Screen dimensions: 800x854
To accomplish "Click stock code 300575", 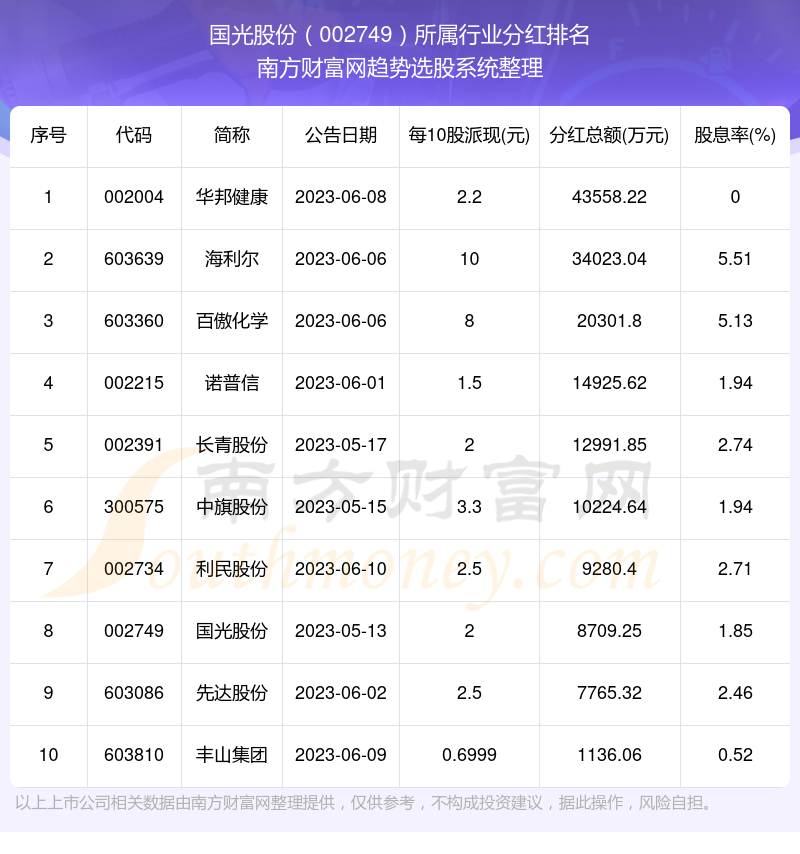I will 134,507.
